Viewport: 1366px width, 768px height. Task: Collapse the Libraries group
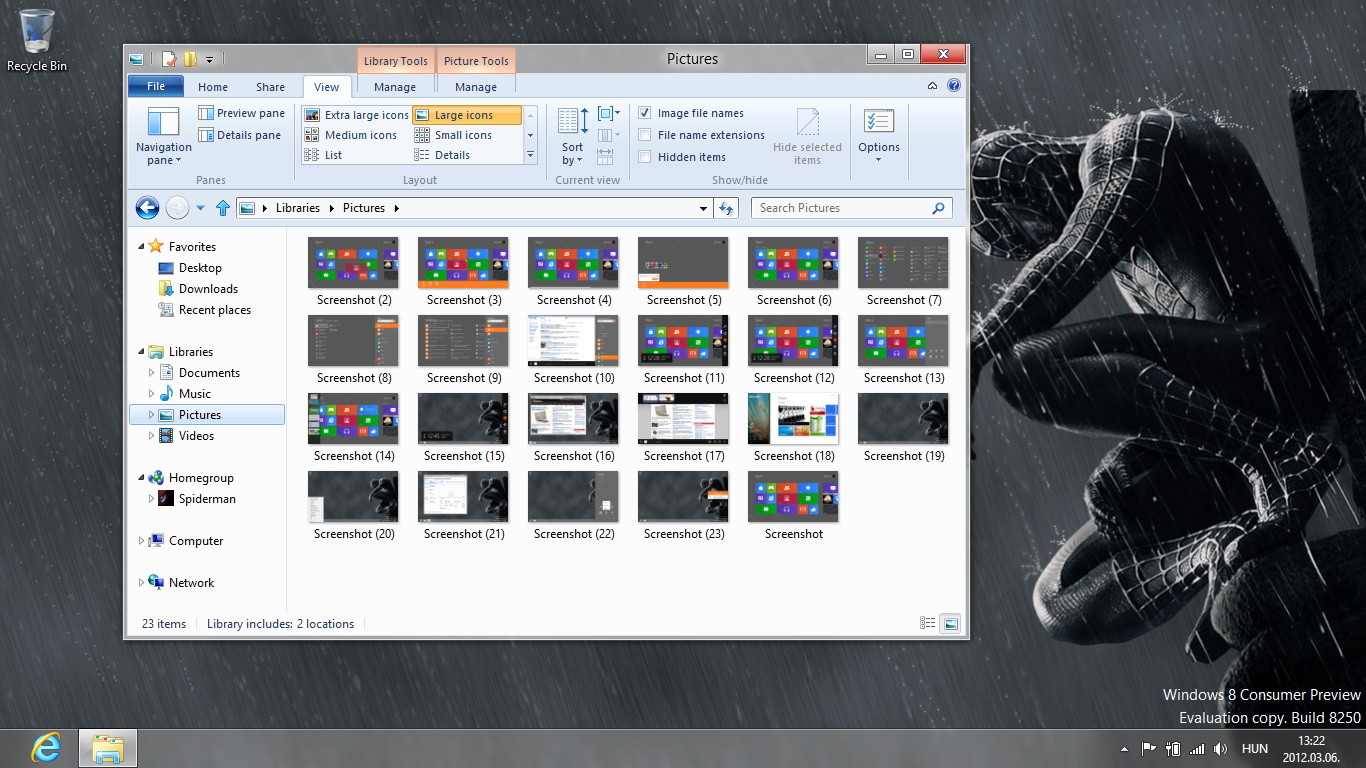click(x=141, y=352)
